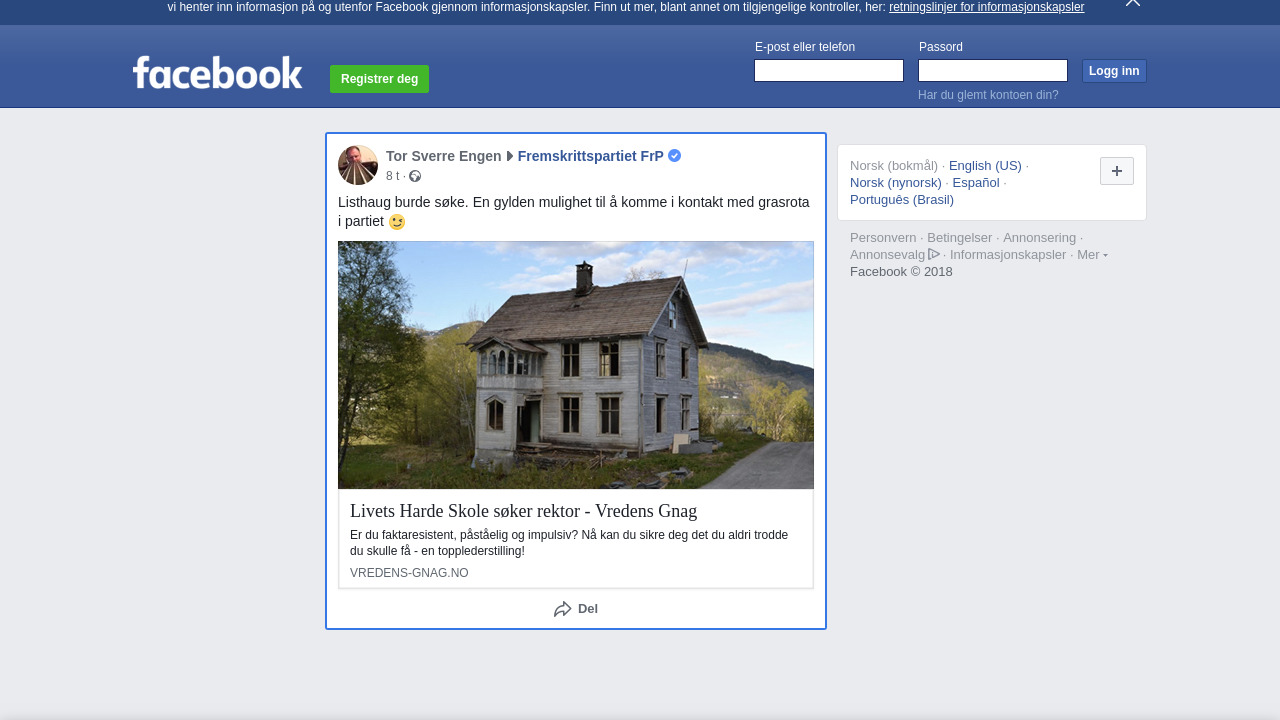This screenshot has height=720, width=1280.
Task: Open the Betingelser footer link
Action: (x=960, y=238)
